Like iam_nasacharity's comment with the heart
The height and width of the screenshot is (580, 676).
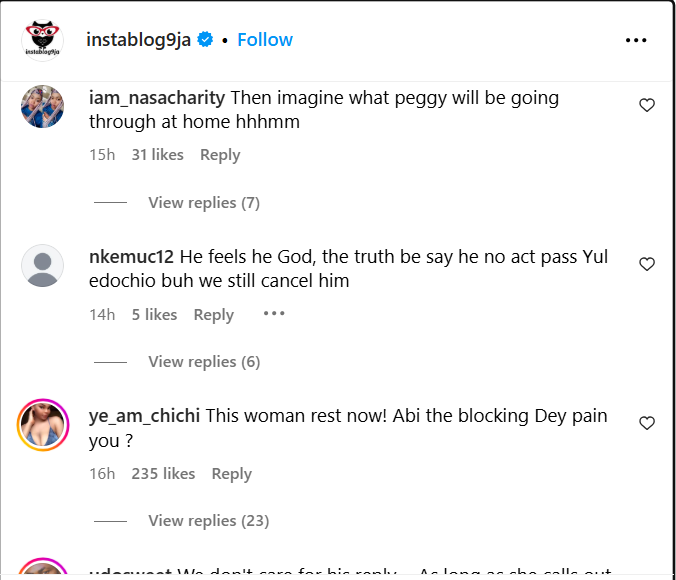[x=647, y=105]
